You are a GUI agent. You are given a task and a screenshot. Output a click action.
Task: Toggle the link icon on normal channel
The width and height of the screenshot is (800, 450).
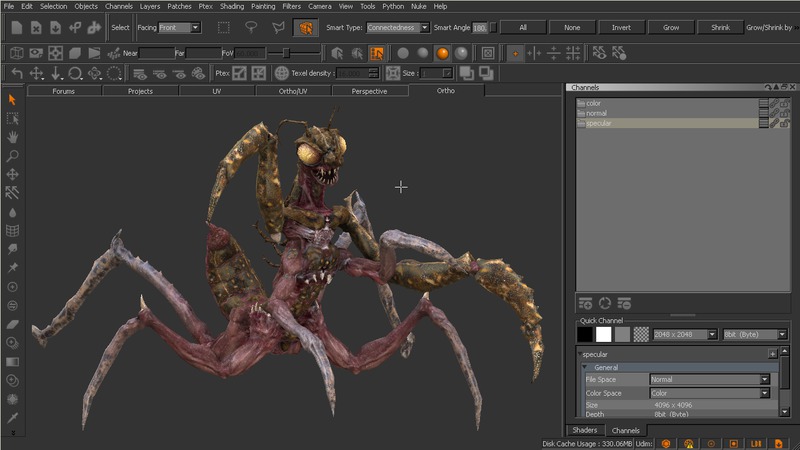[774, 113]
